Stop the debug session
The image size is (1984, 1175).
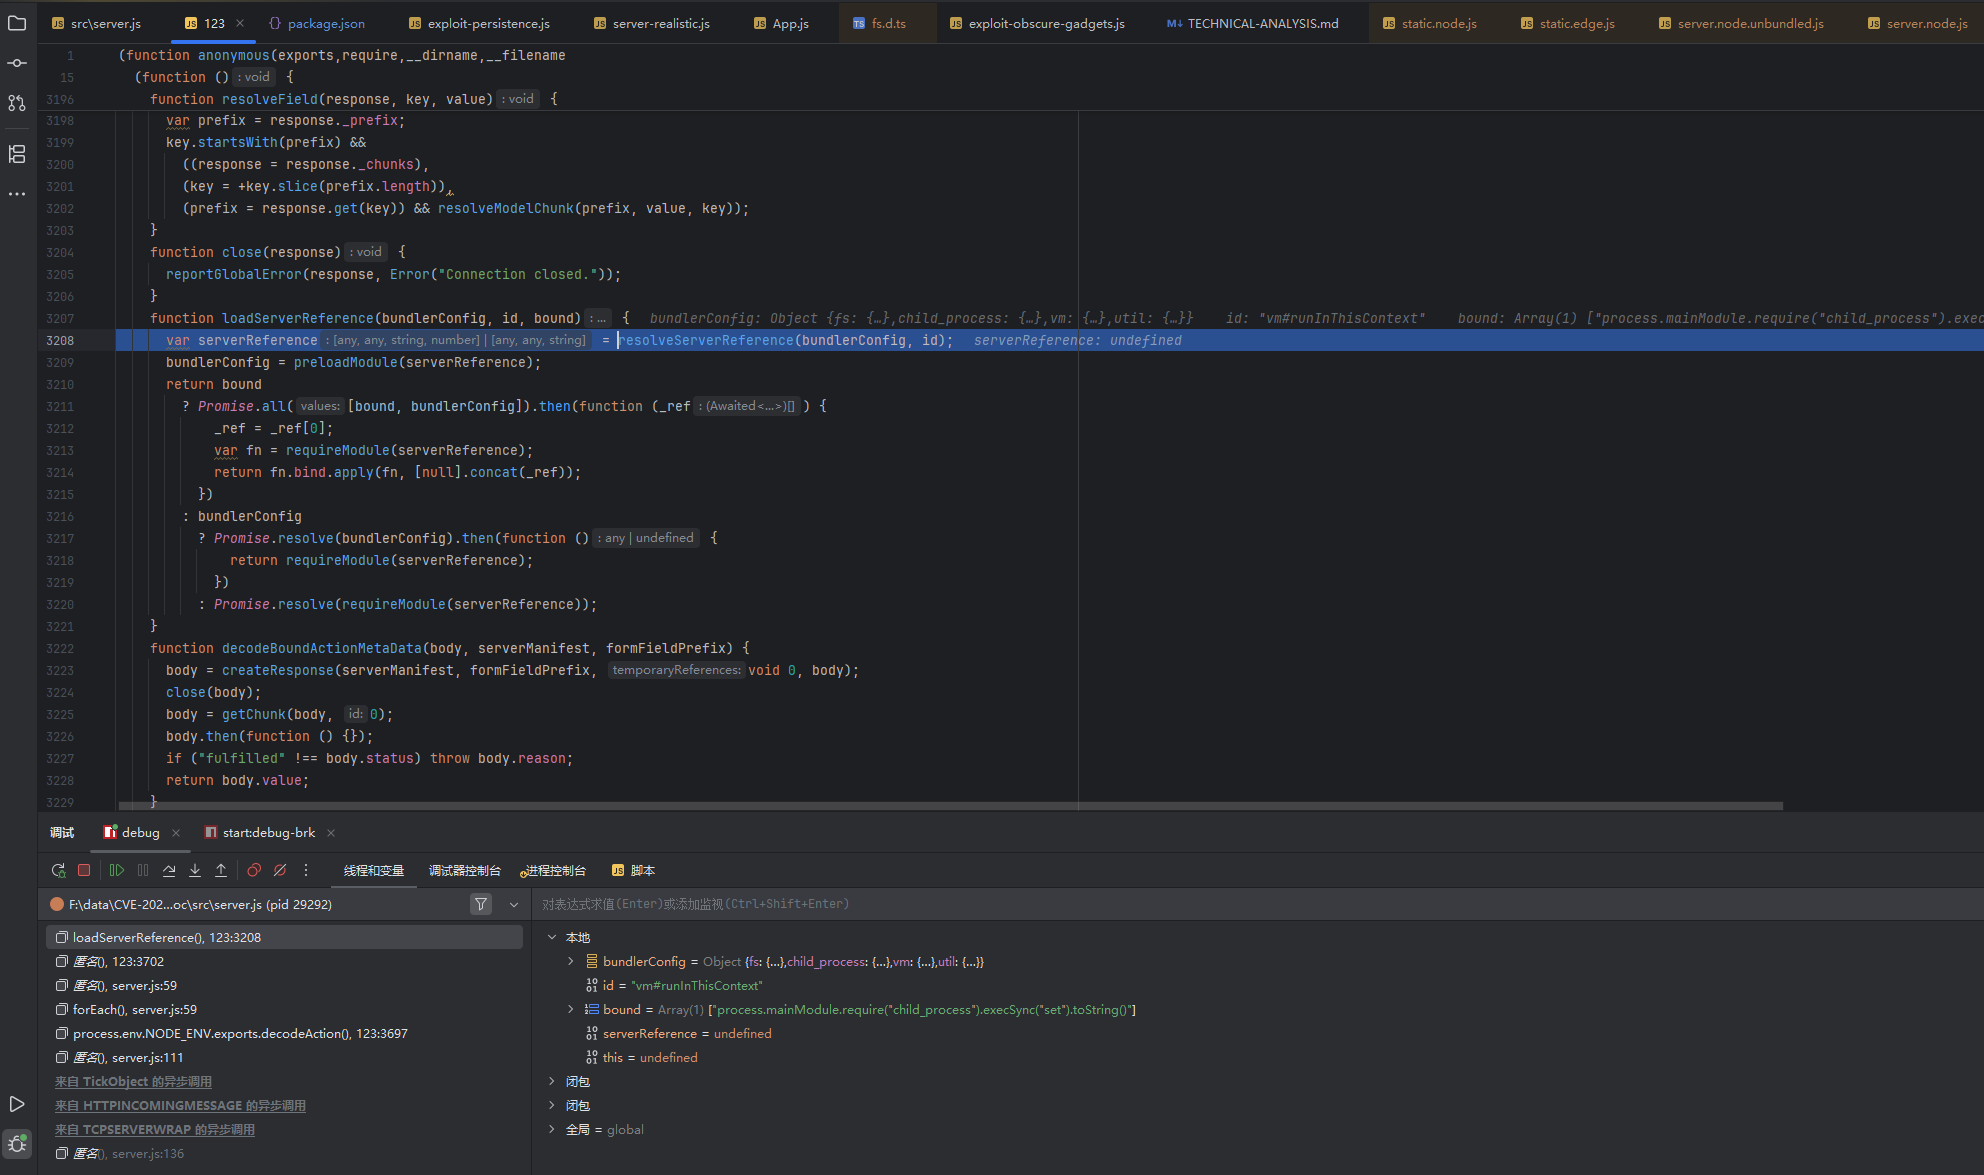84,870
